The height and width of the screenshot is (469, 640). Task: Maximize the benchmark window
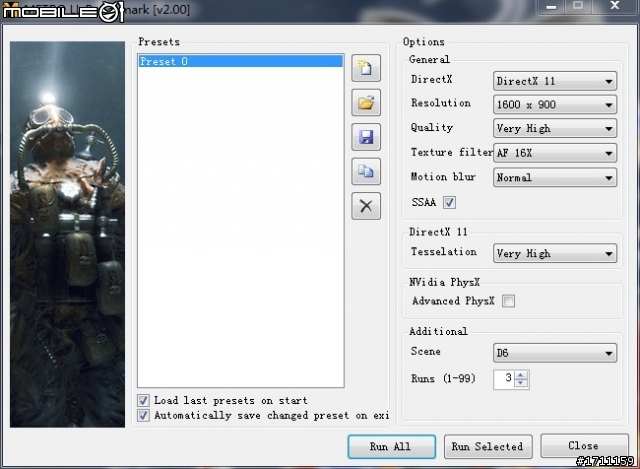click(x=578, y=6)
